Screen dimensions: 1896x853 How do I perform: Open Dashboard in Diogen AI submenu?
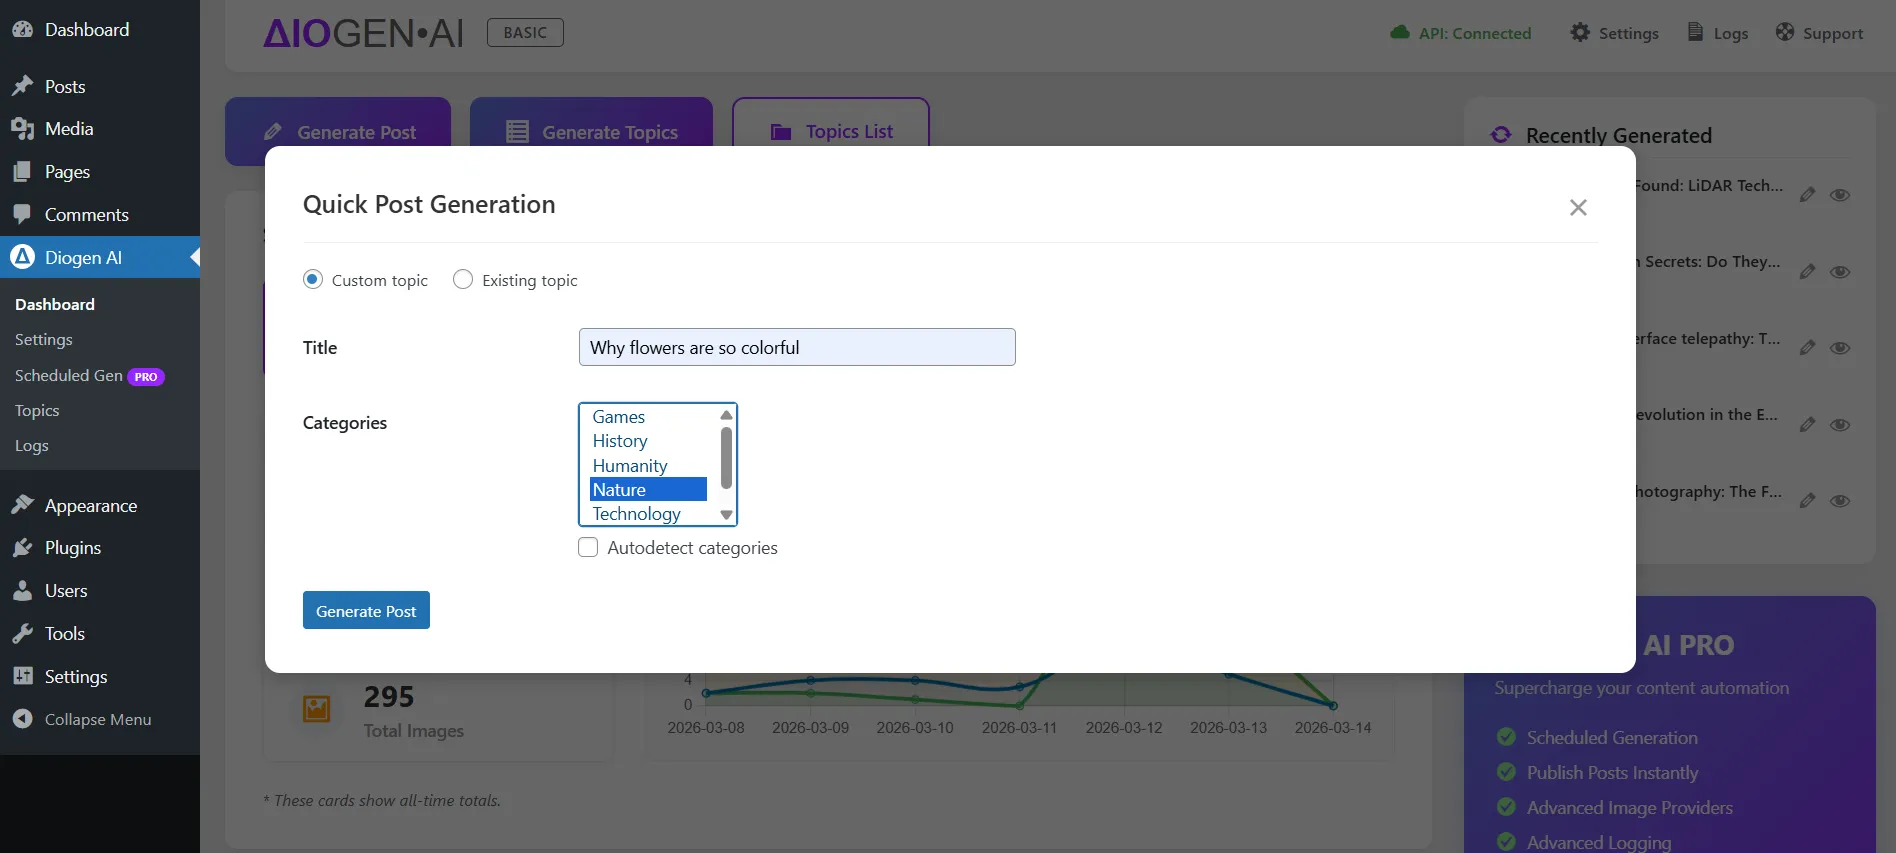pyautogui.click(x=55, y=304)
